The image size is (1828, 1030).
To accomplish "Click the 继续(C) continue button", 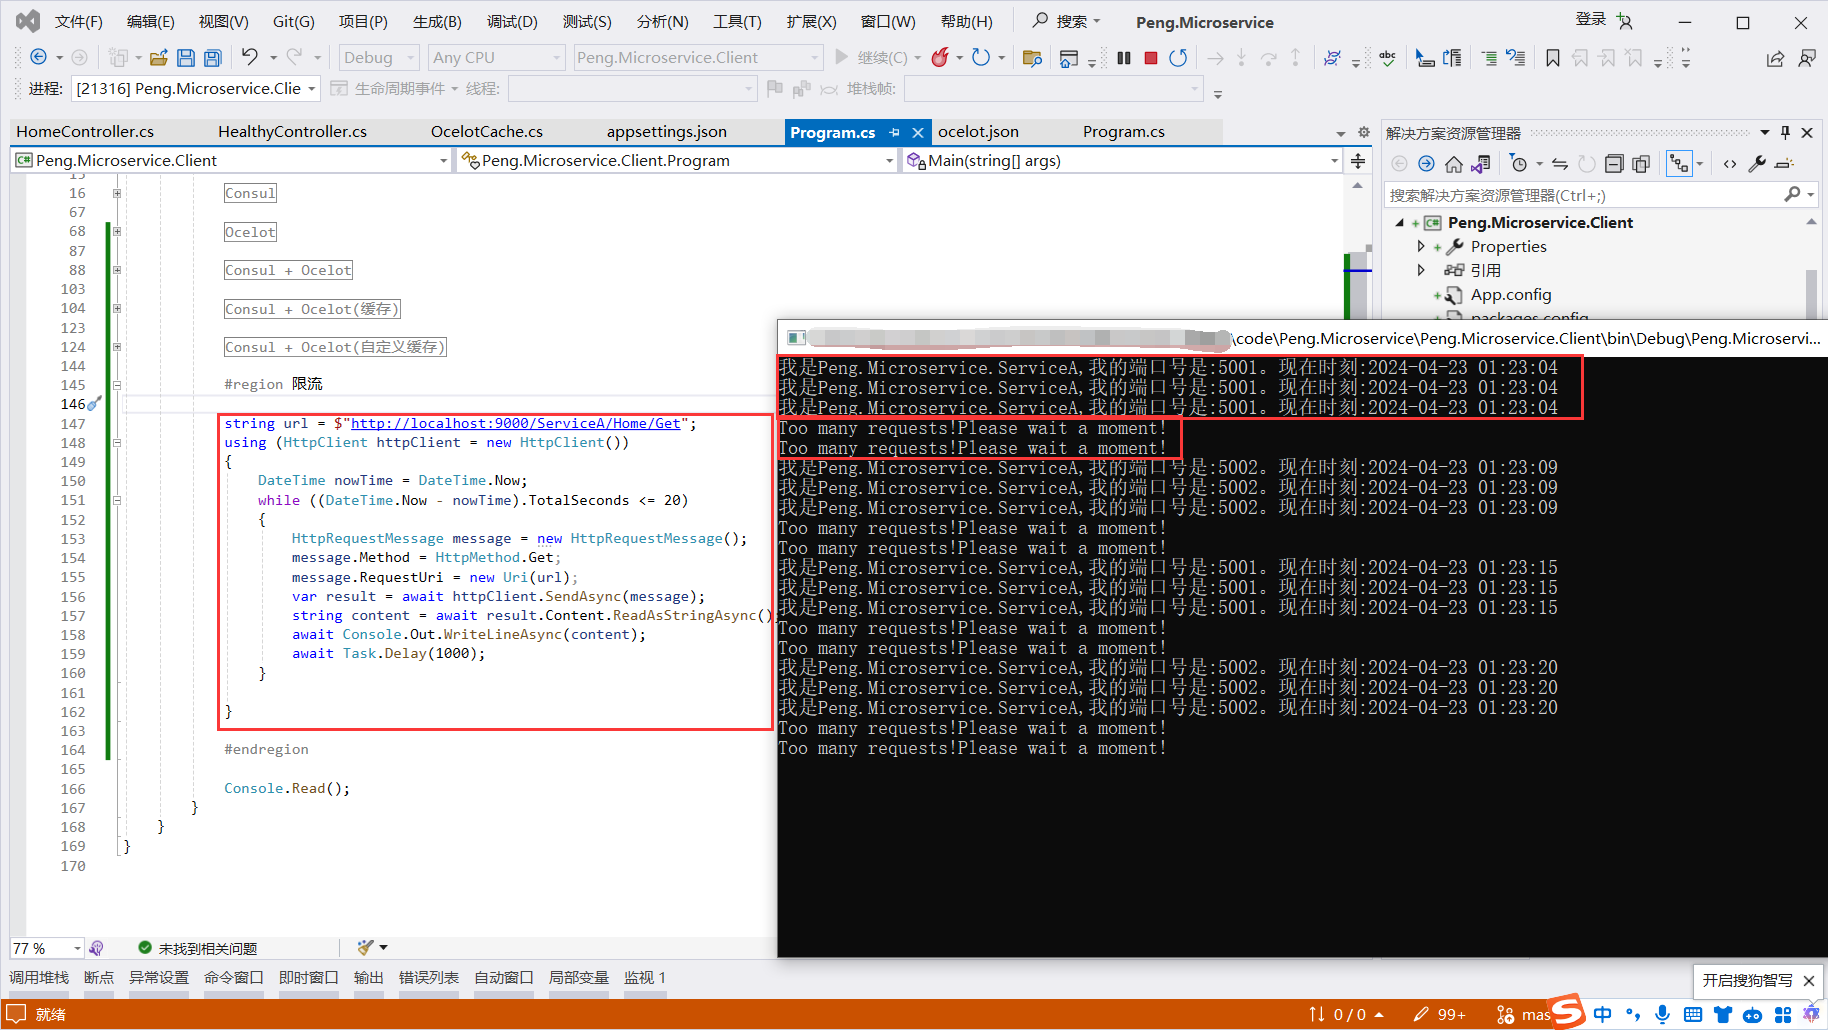I will point(872,58).
